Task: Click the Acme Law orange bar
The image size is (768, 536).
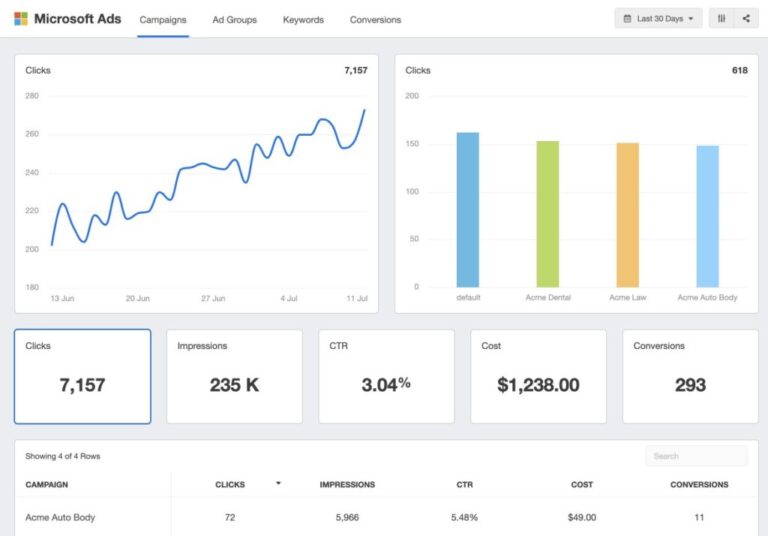Action: (627, 215)
